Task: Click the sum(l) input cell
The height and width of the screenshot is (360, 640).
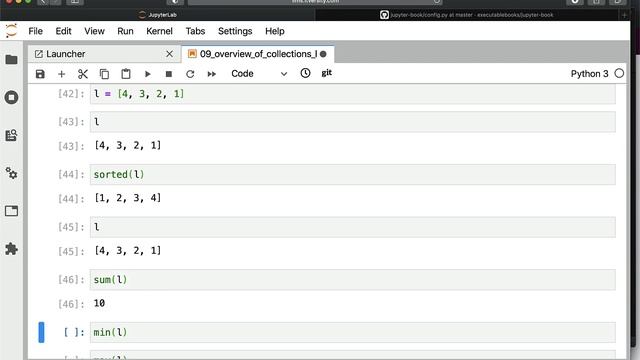Action: click(x=353, y=280)
